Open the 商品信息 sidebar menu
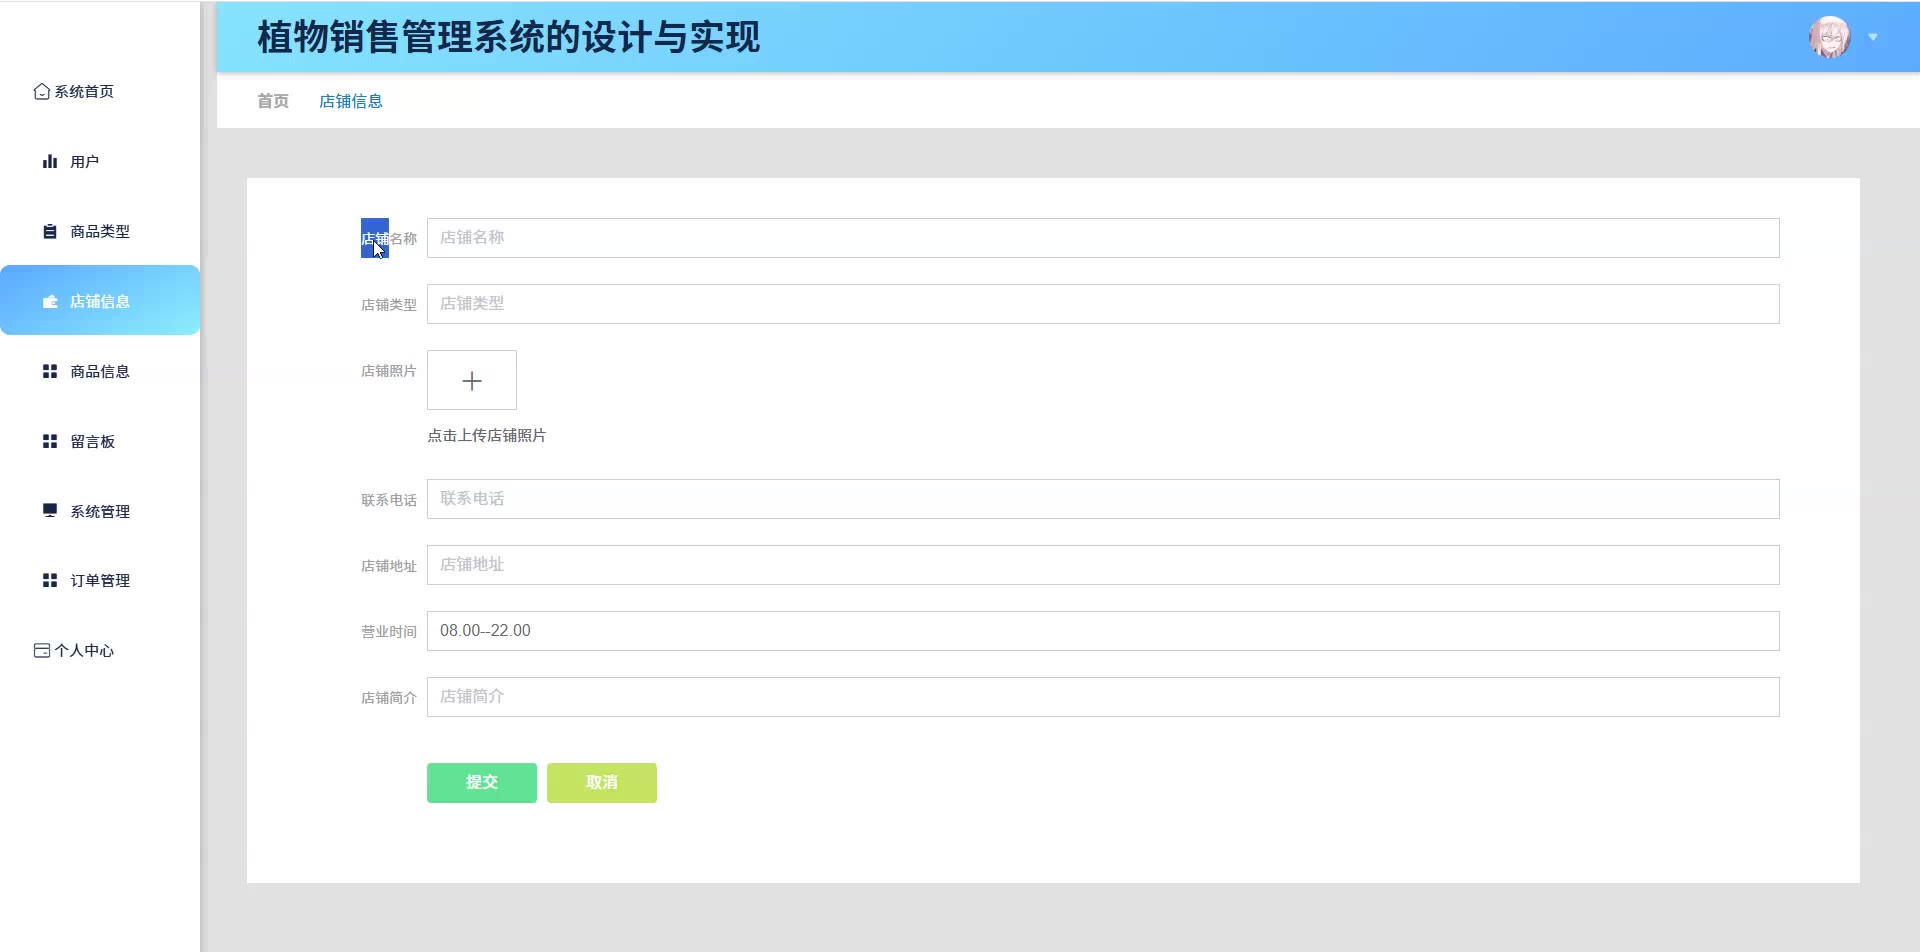The width and height of the screenshot is (1920, 952). (x=100, y=371)
